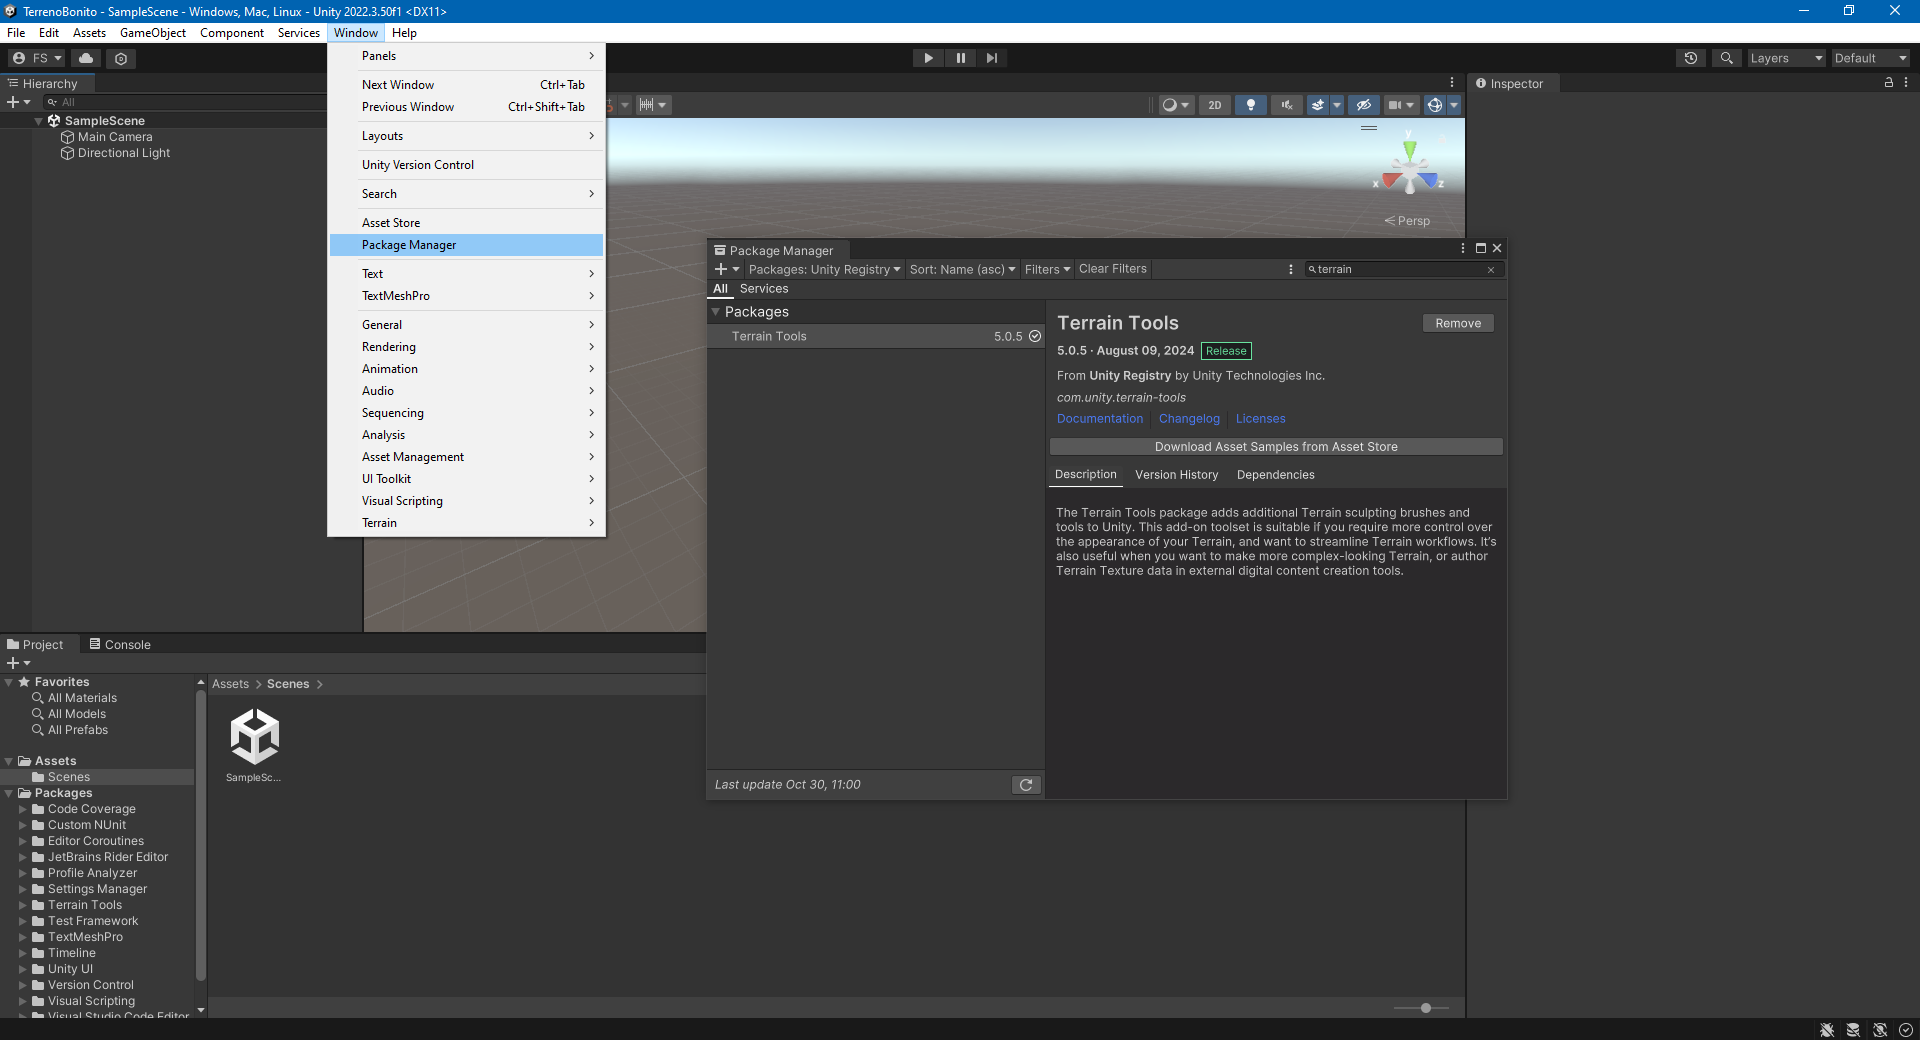Toggle the Scene gizmos button
Screen dimensions: 1920x1040
(x=1434, y=105)
